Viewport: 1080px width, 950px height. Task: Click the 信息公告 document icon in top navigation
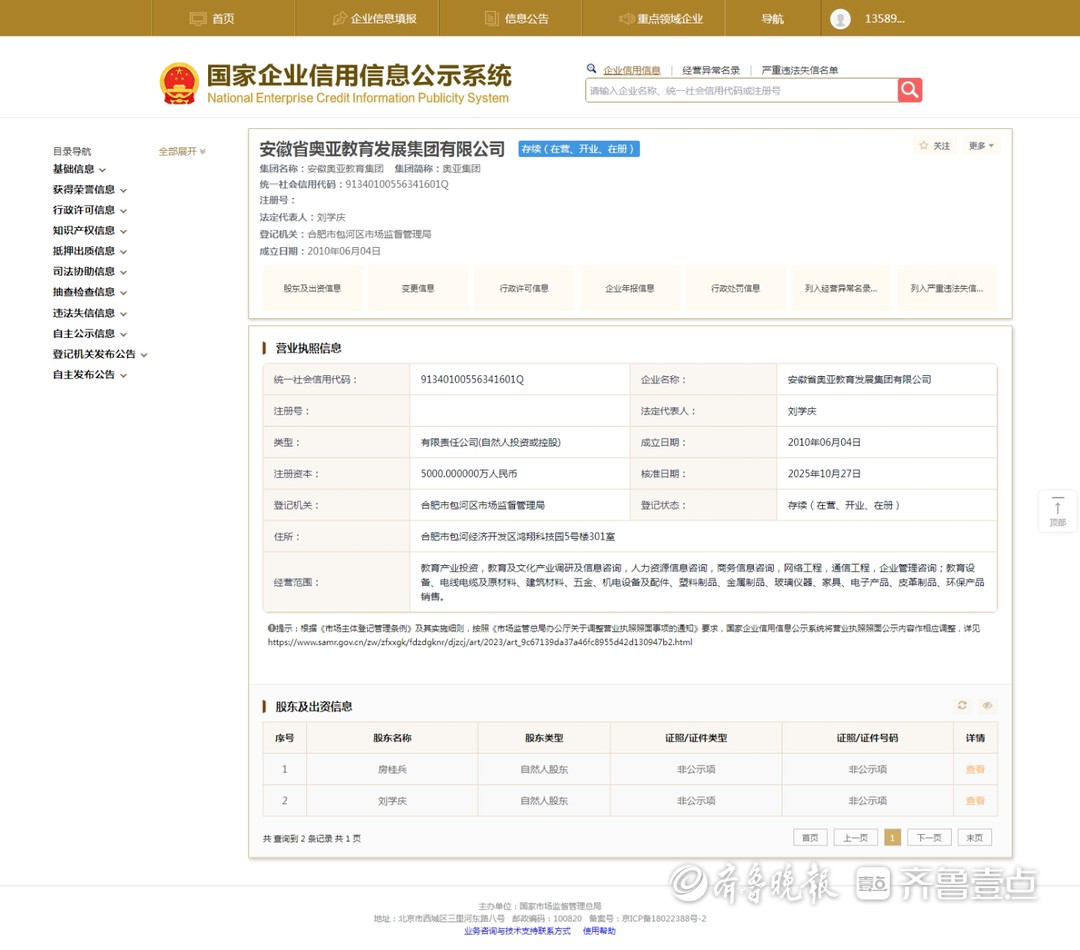tap(491, 19)
